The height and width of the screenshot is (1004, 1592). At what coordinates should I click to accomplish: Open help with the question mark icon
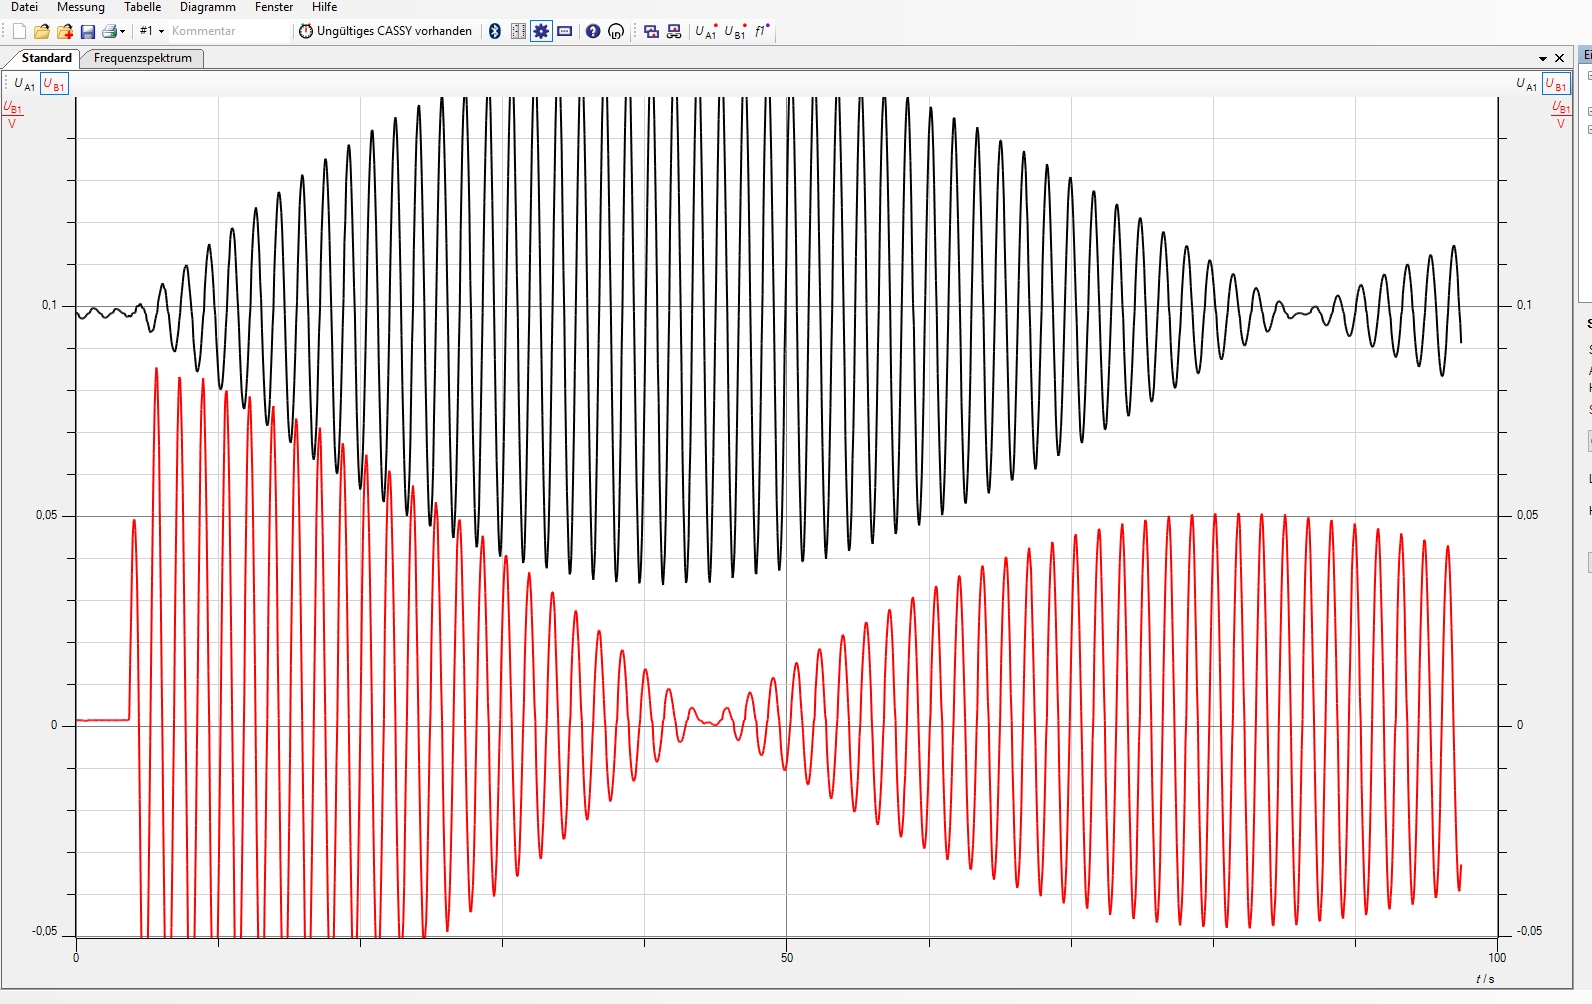tap(593, 31)
